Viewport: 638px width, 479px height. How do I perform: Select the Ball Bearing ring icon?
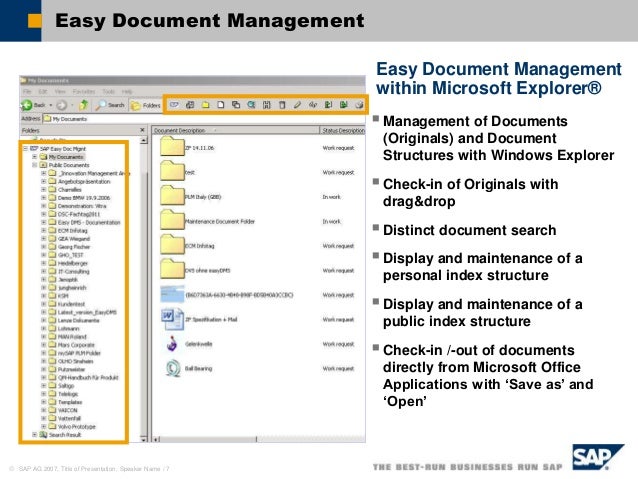pyautogui.click(x=173, y=368)
